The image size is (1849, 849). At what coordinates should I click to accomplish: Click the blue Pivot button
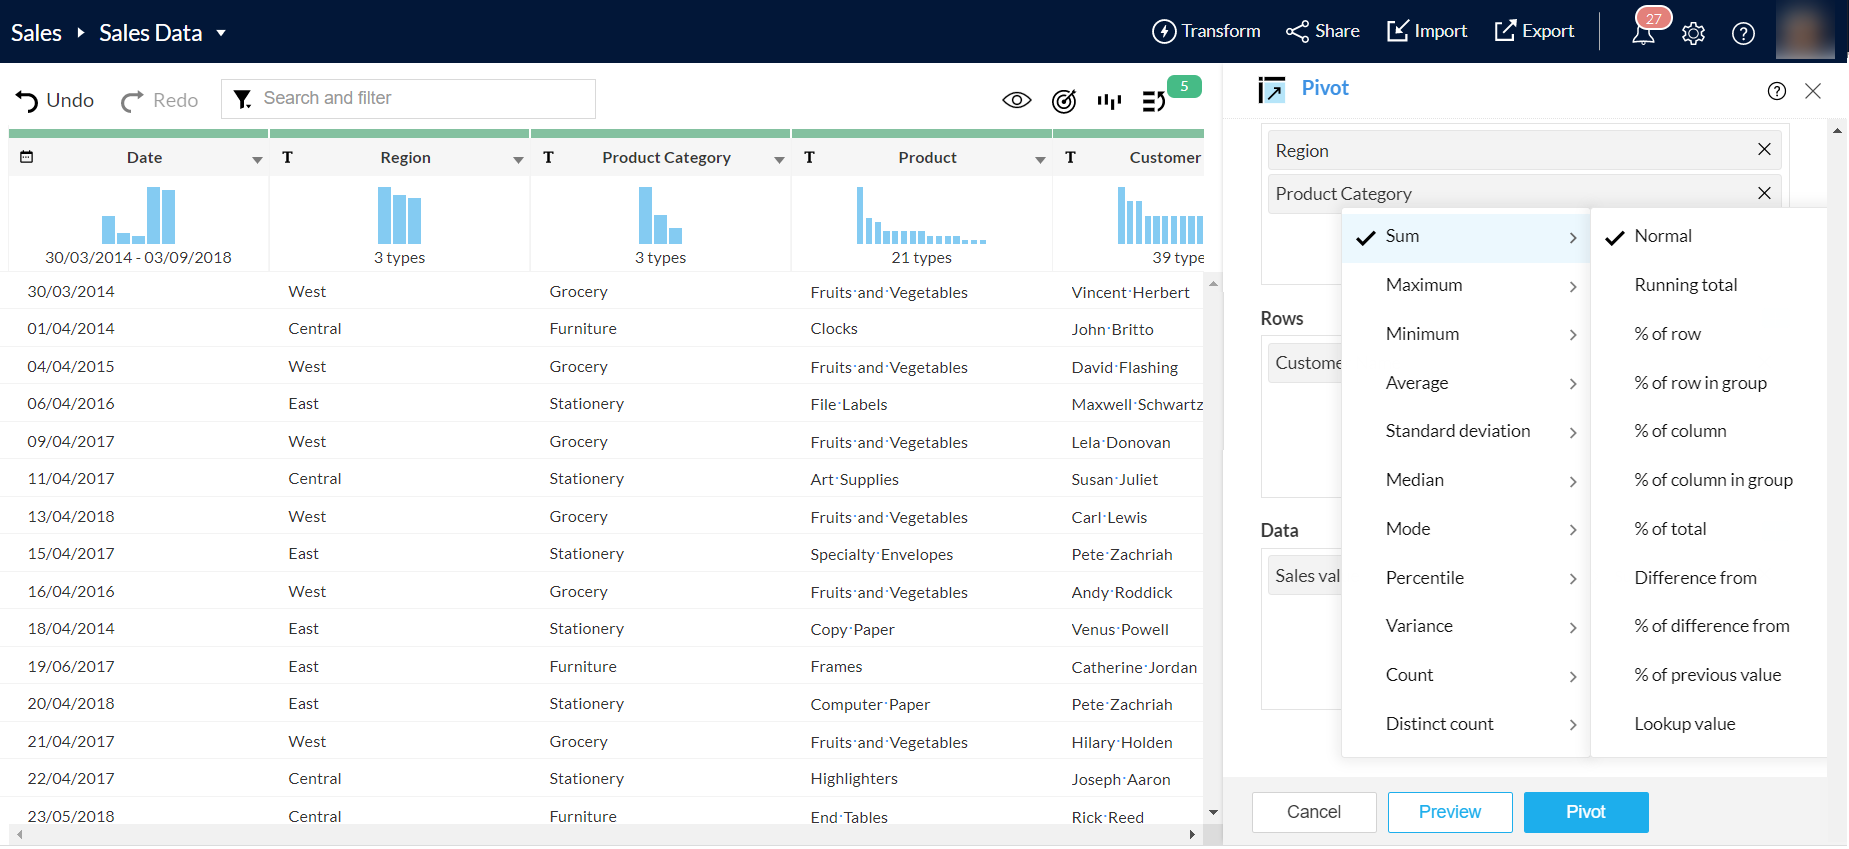(1586, 812)
